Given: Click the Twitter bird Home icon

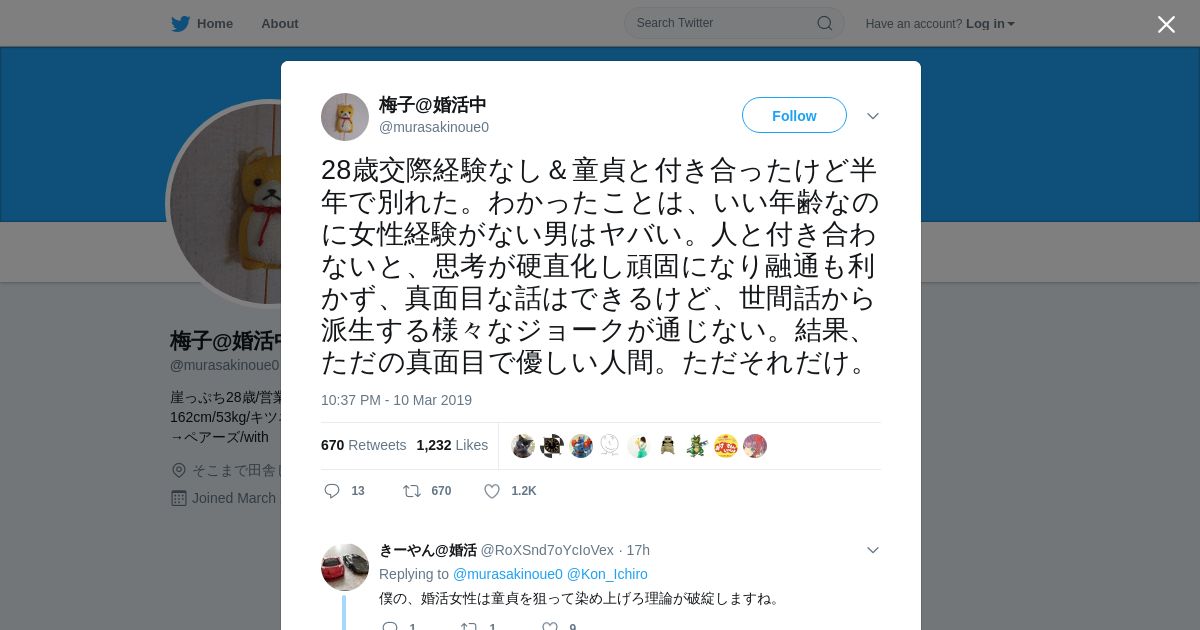Looking at the screenshot, I should pyautogui.click(x=181, y=23).
